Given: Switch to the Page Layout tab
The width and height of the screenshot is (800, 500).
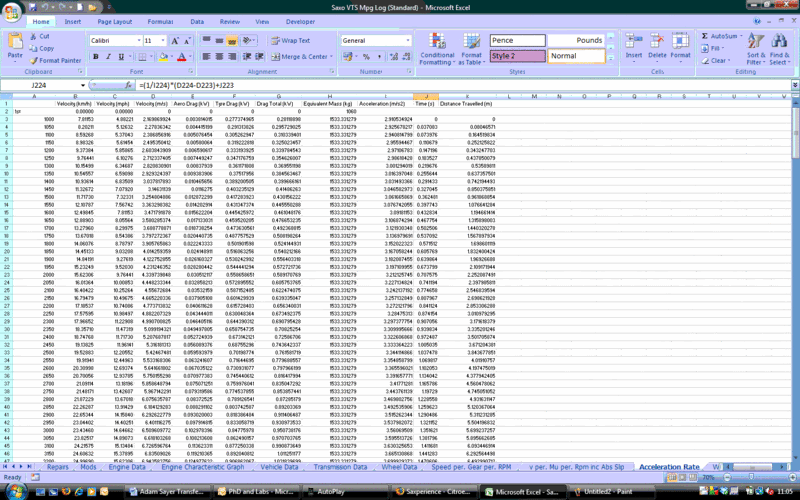Looking at the screenshot, I should click(x=115, y=22).
